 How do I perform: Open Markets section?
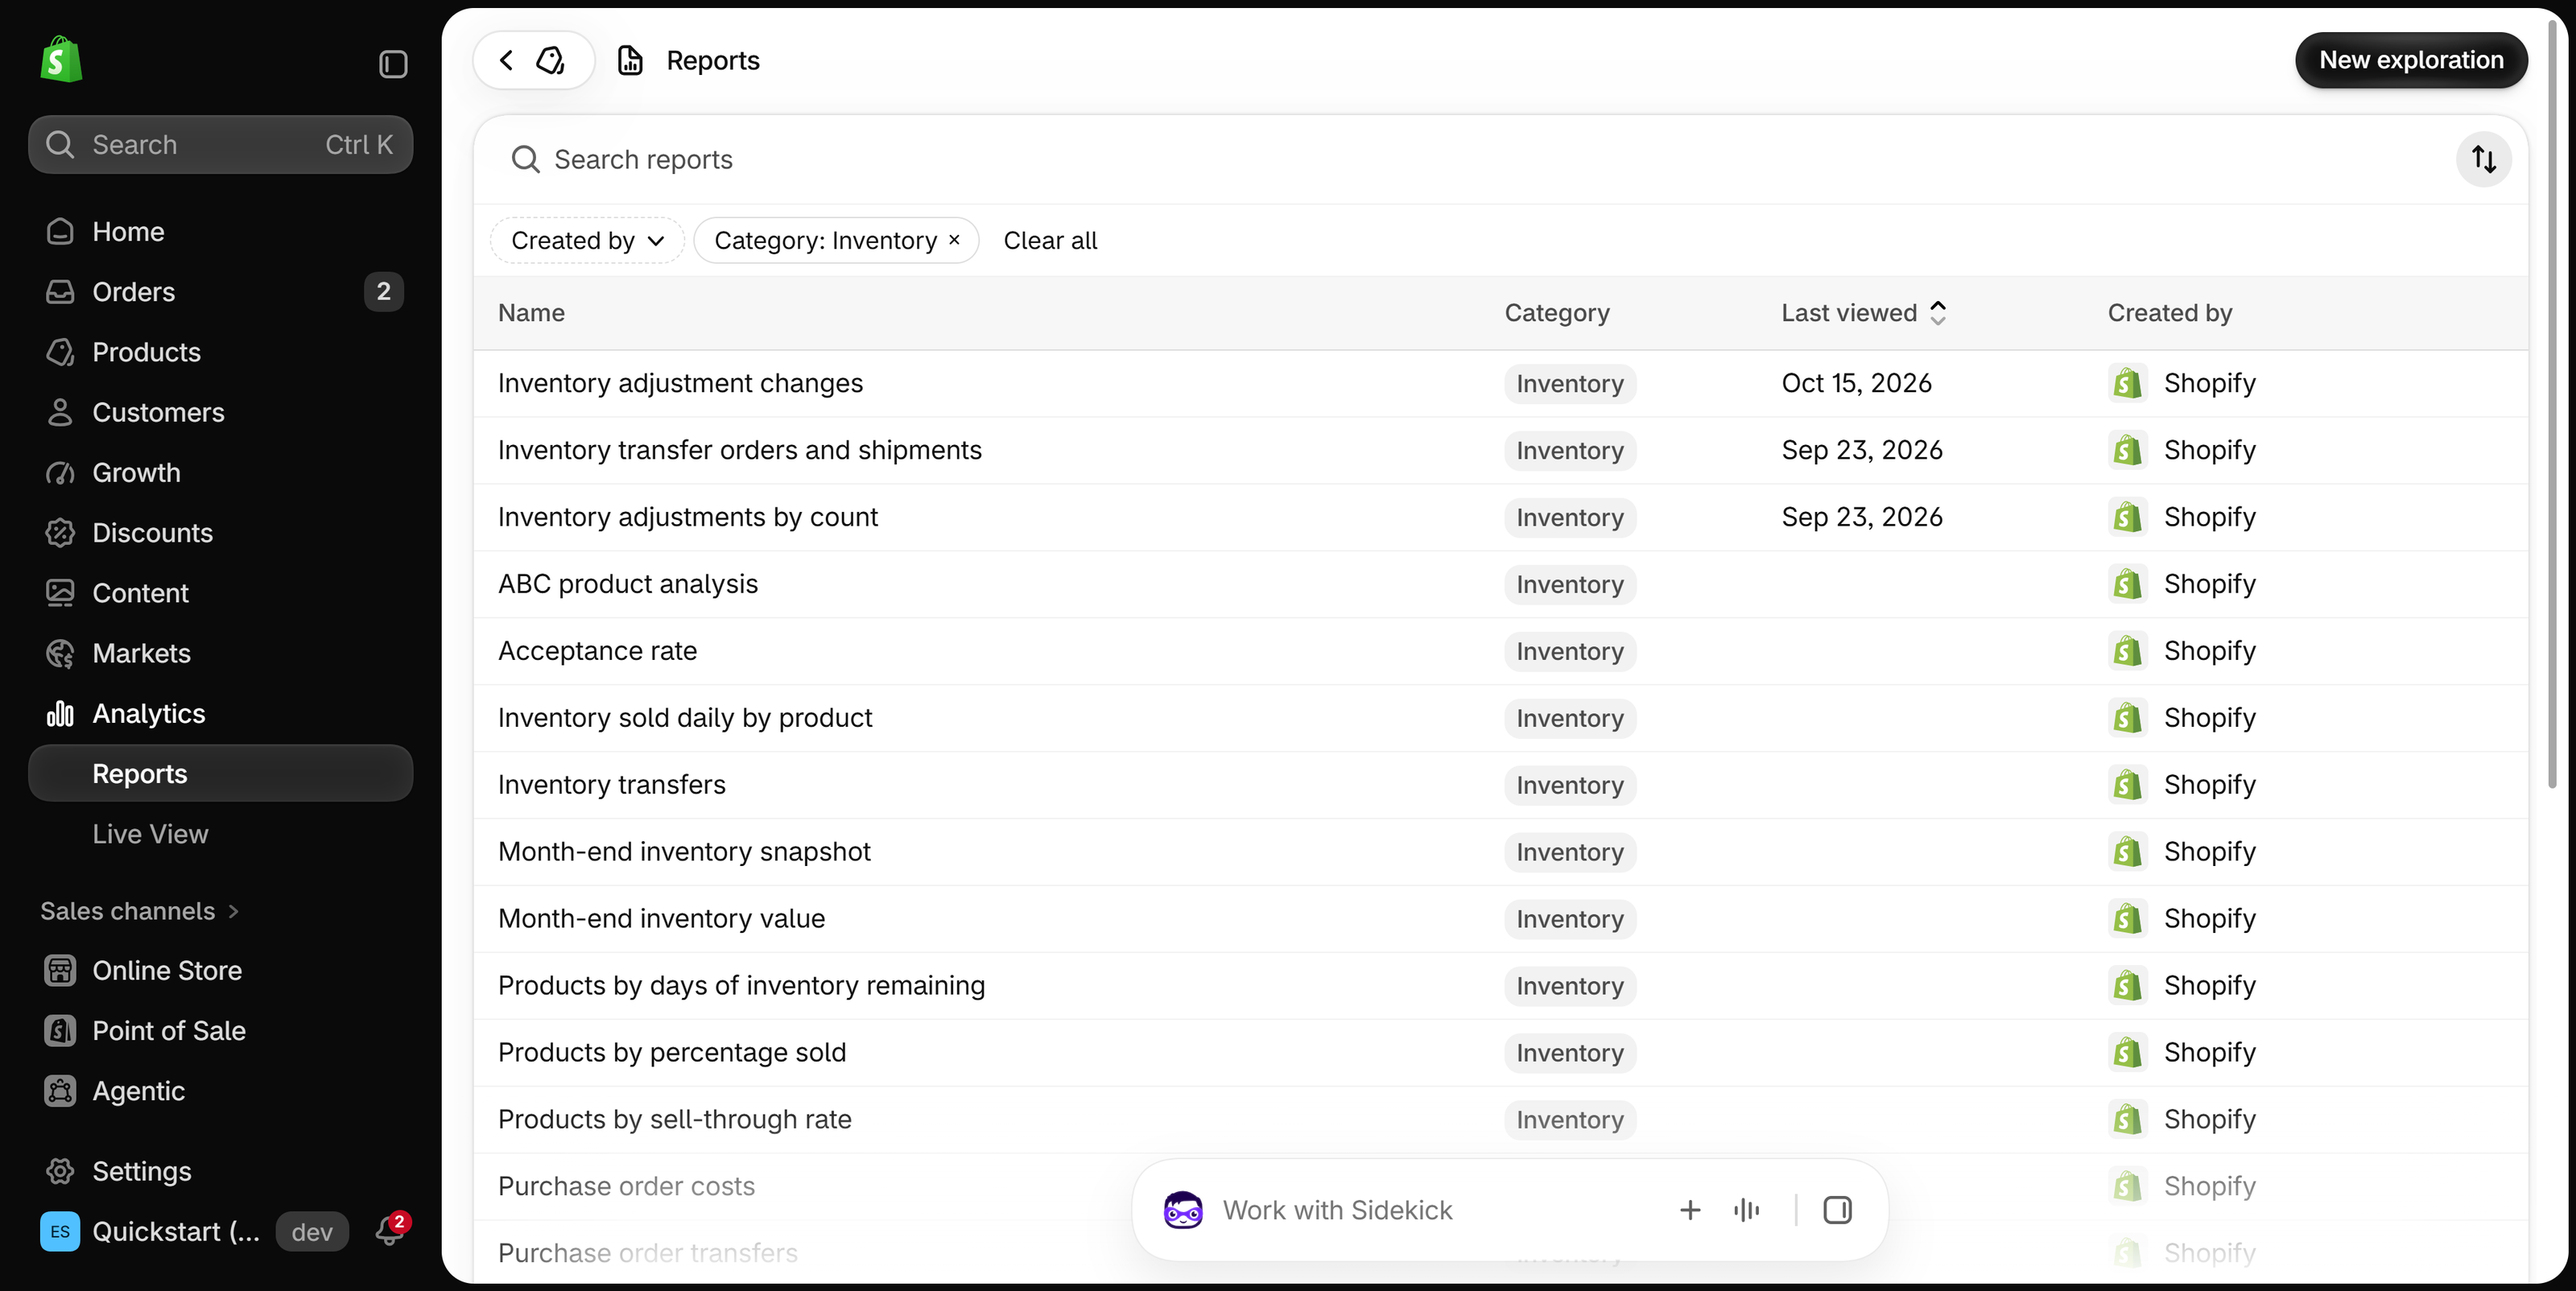tap(220, 653)
